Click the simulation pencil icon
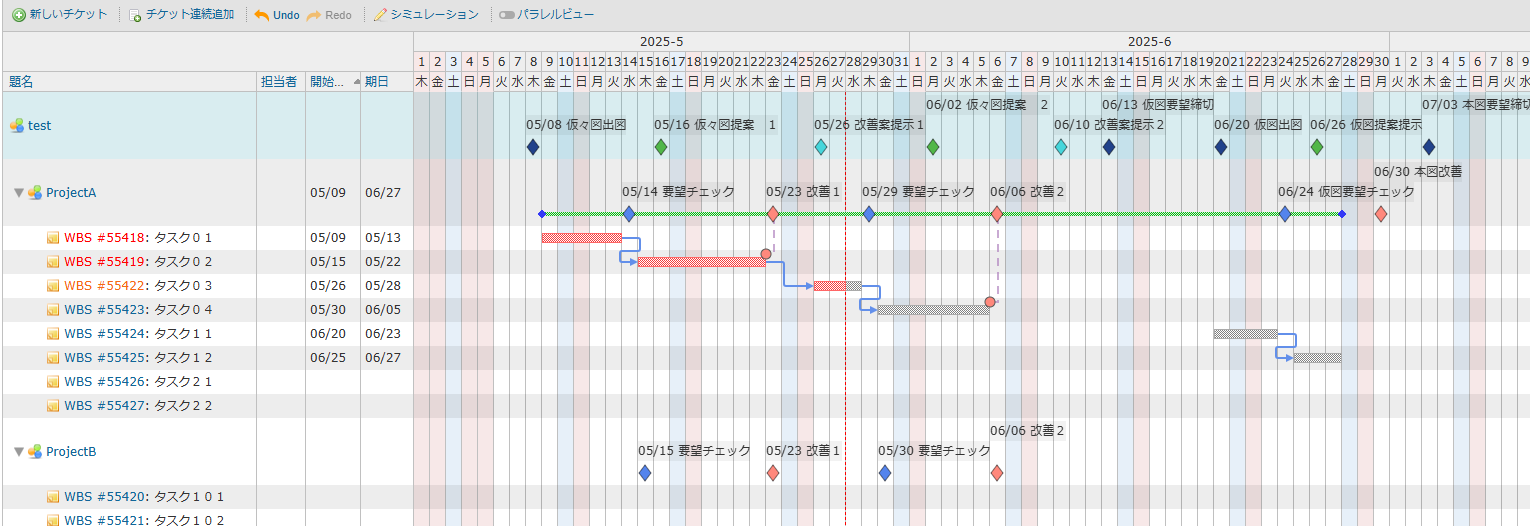The height and width of the screenshot is (526, 1530). coord(380,16)
